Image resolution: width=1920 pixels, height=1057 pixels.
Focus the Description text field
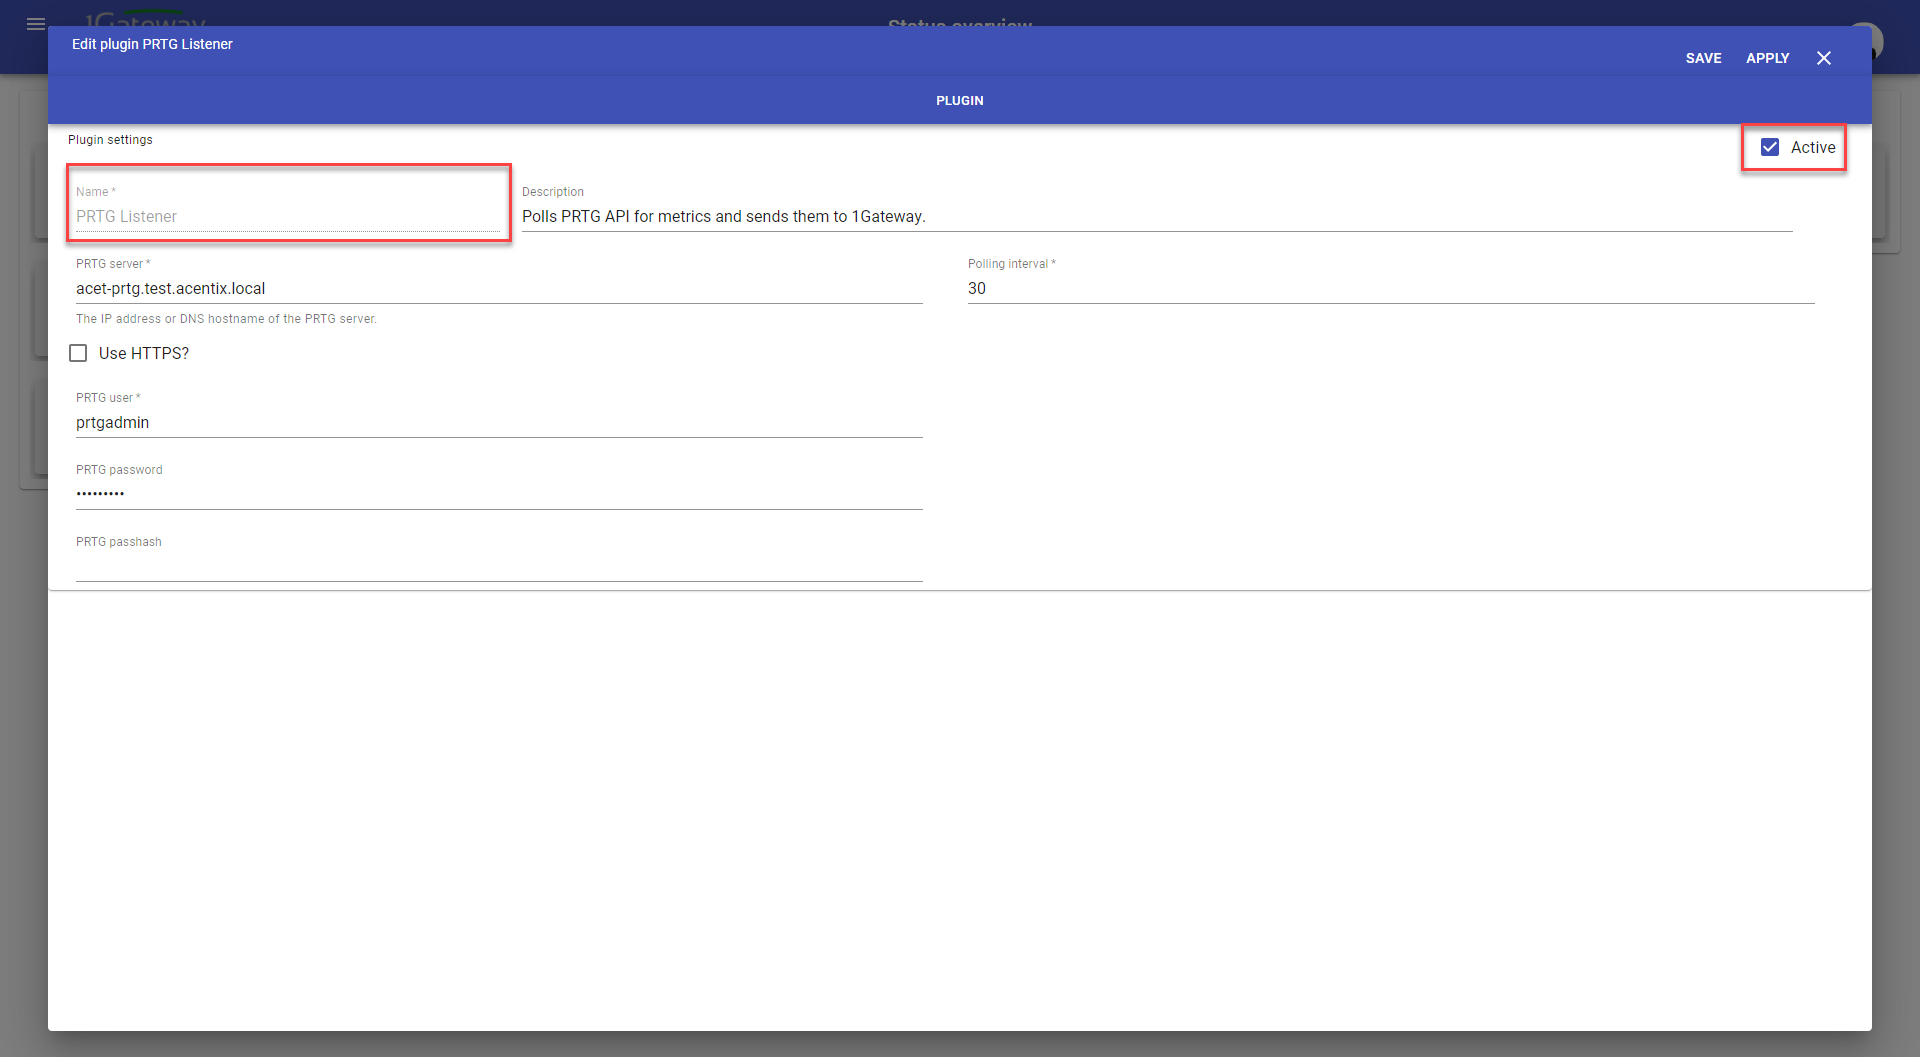(x=1155, y=216)
